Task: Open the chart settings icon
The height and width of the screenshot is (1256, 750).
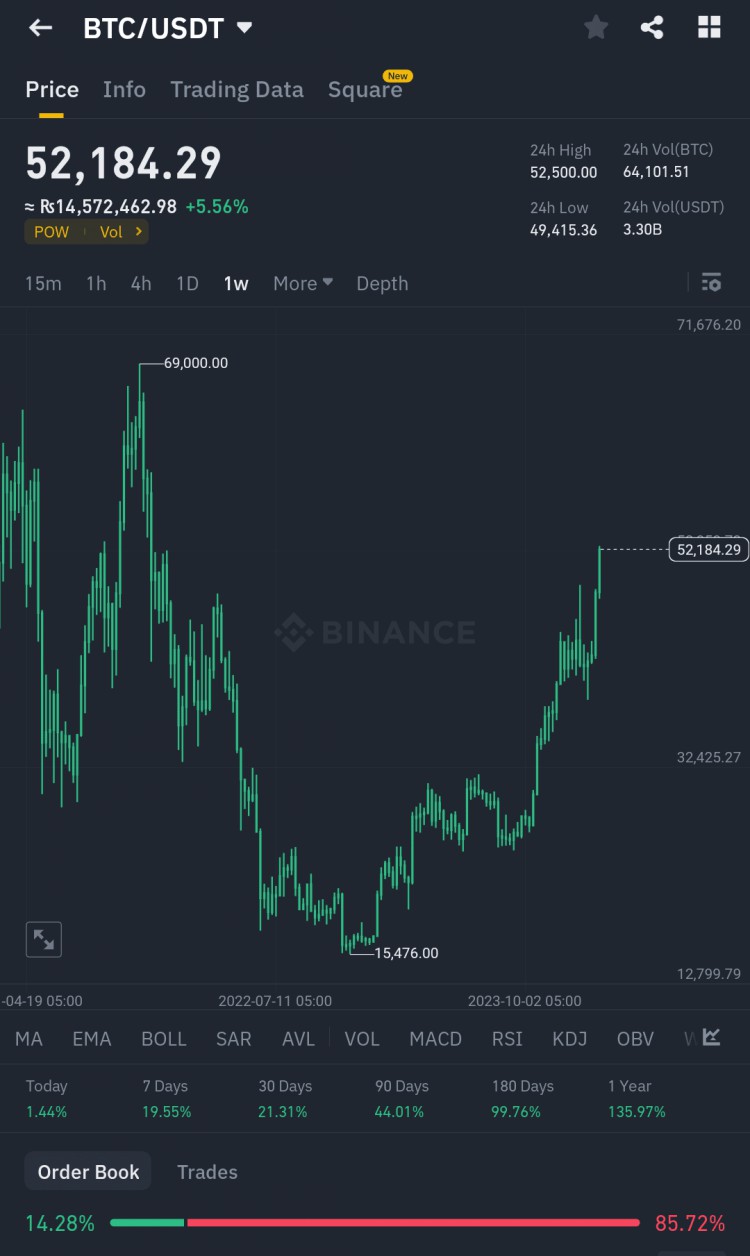Action: click(711, 283)
